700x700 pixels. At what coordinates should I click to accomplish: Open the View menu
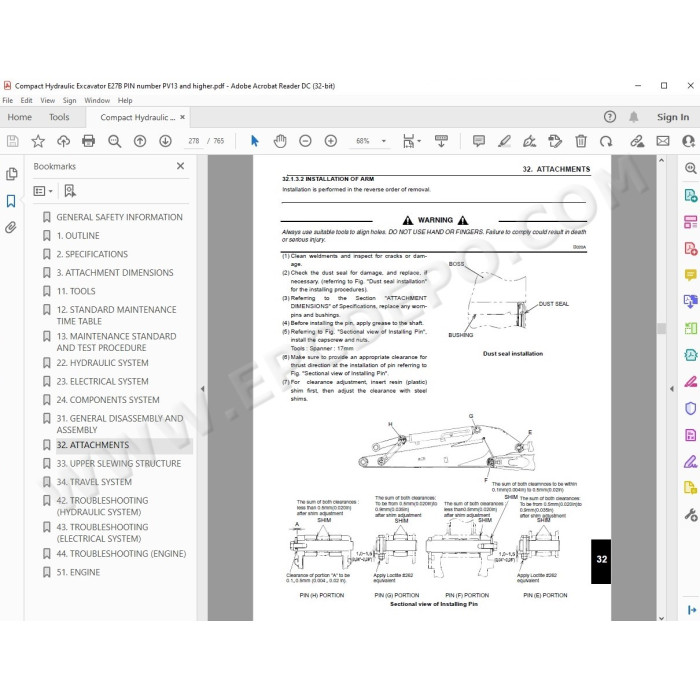47,100
